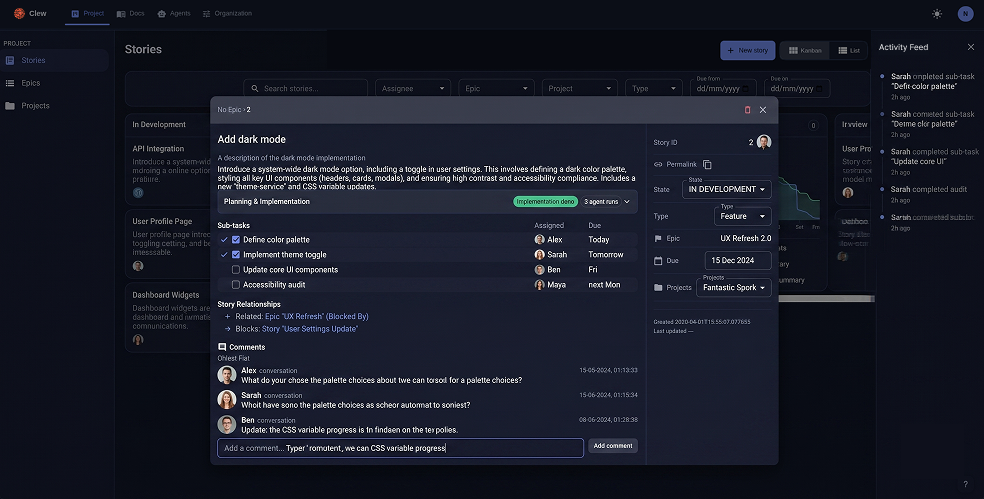Screen dimensions: 984x499
Task: Click the Permalink link icon
Action: (658, 164)
